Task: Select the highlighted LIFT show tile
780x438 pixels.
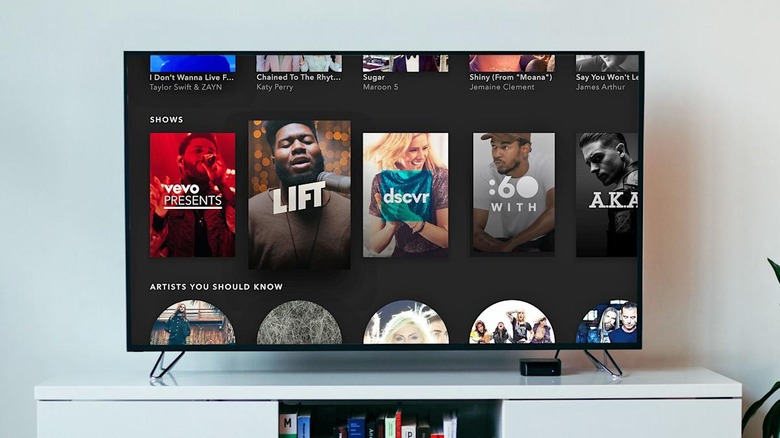Action: (299, 195)
